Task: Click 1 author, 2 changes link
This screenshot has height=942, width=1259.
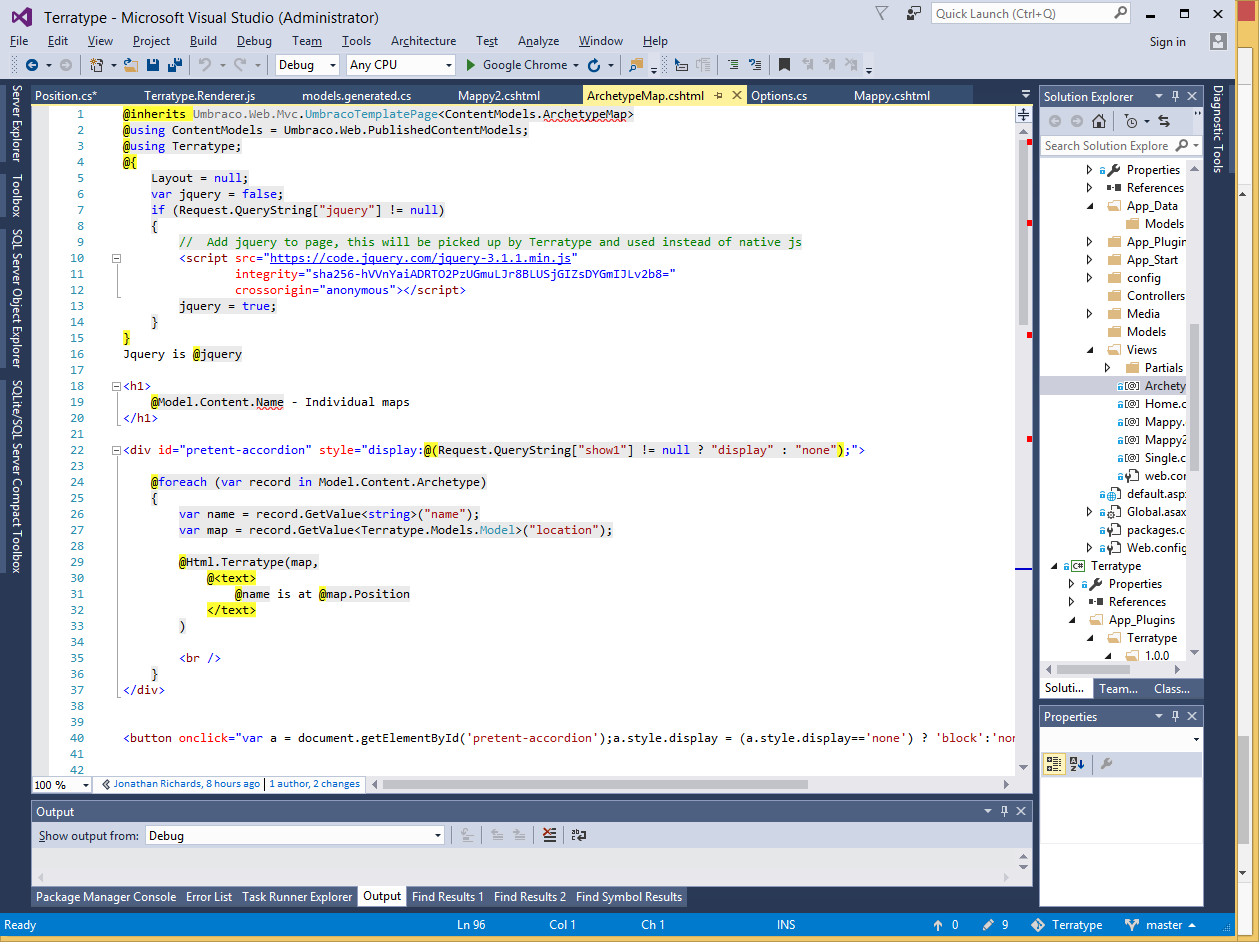Action: point(315,784)
